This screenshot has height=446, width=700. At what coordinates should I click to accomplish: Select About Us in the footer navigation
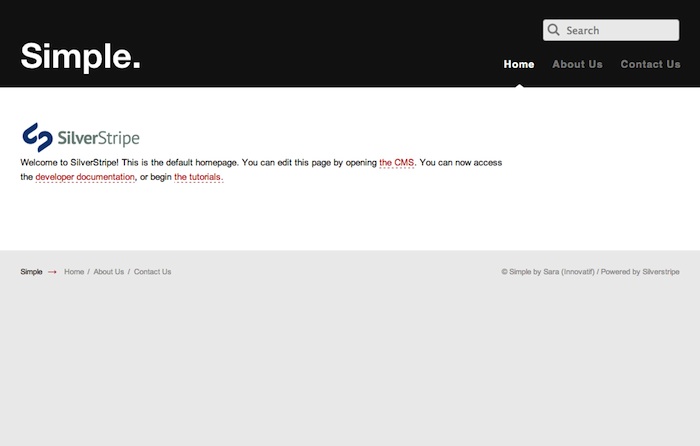[x=109, y=272]
